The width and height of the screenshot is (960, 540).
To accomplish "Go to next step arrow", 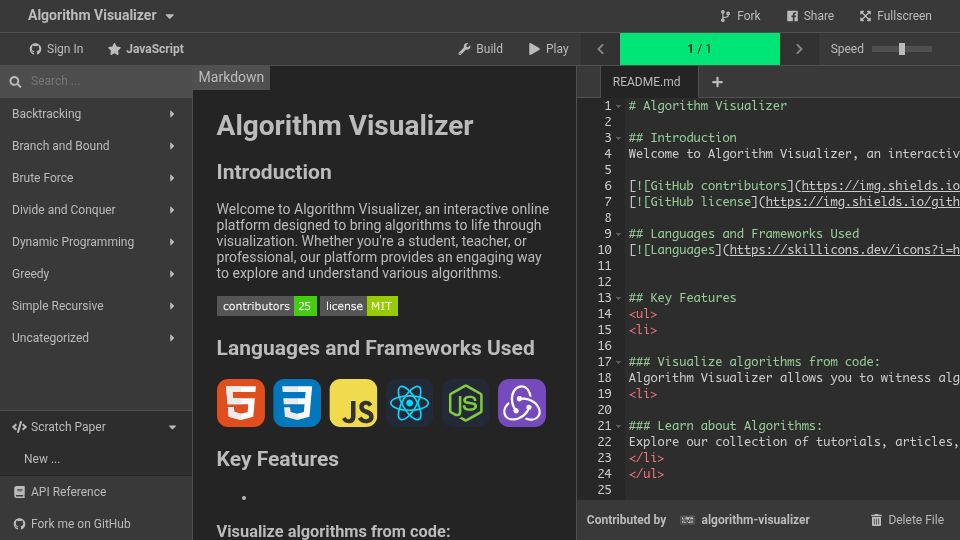I will (x=799, y=49).
